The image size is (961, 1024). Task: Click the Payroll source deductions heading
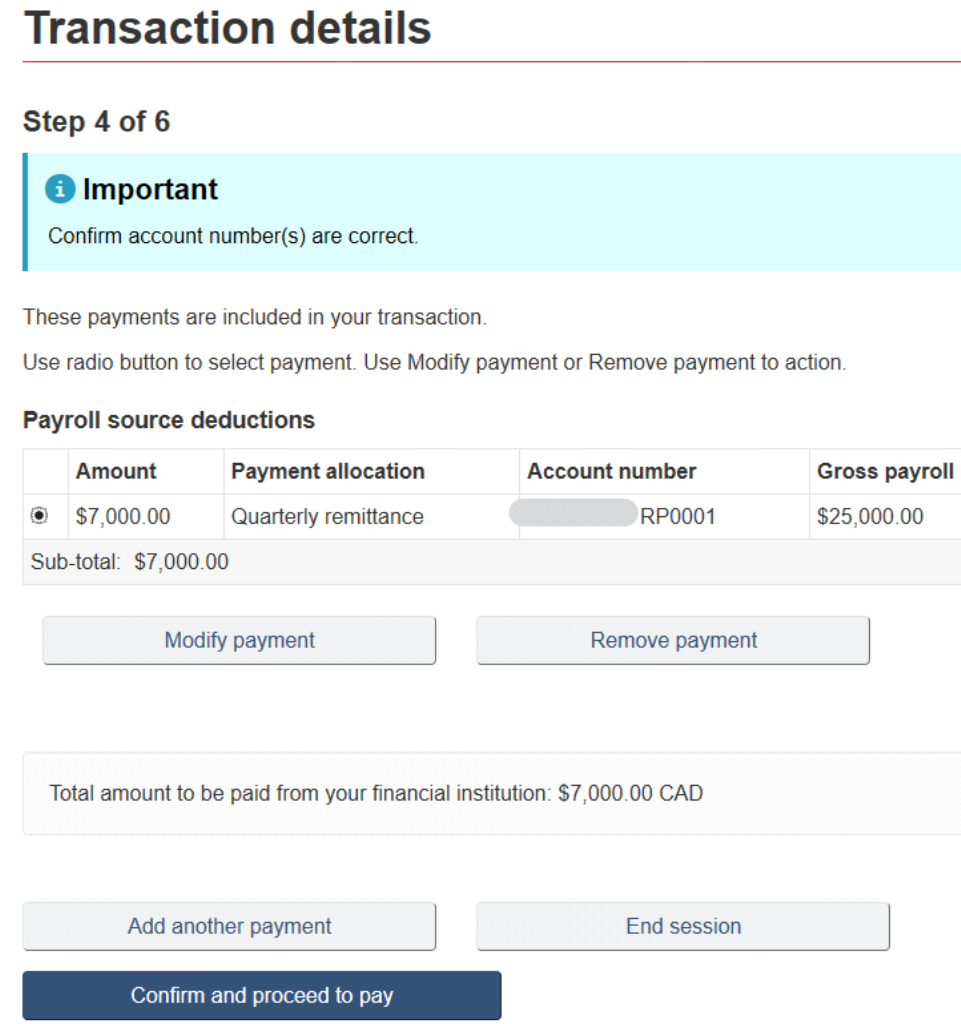[169, 420]
